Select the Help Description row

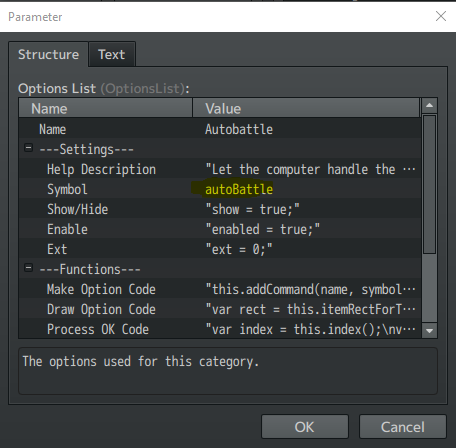220,169
